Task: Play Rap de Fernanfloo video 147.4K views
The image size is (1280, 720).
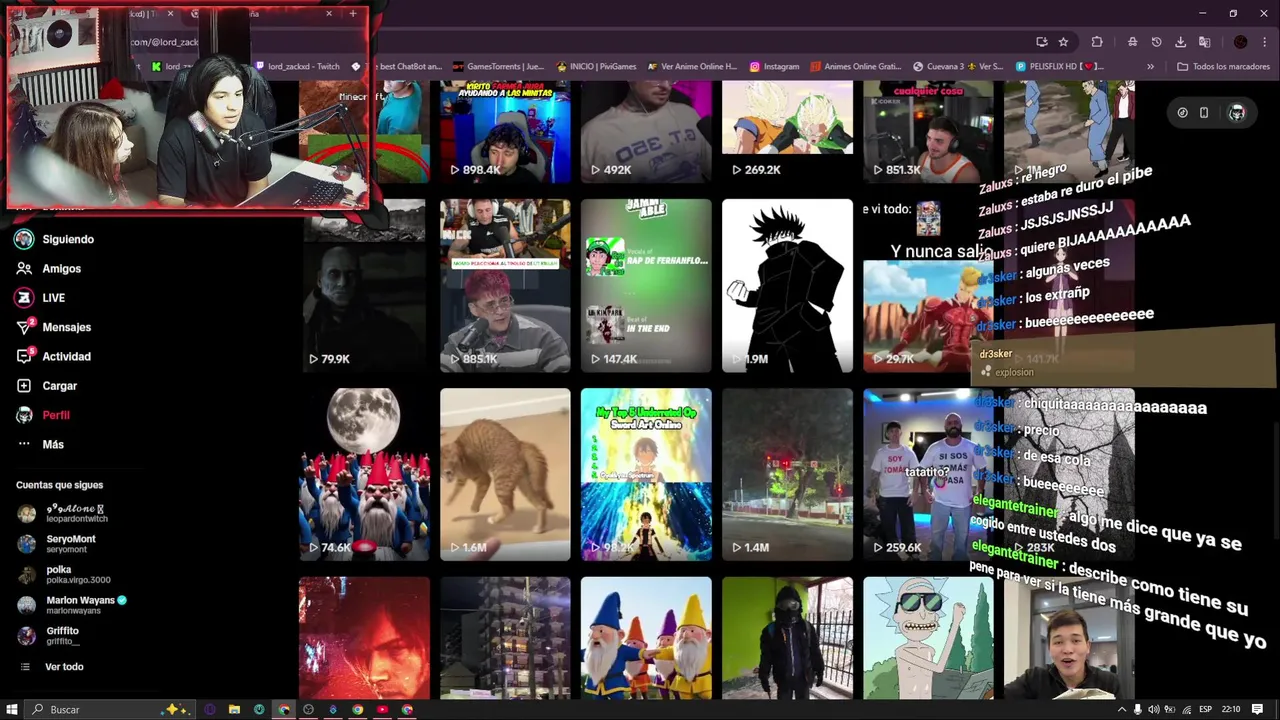Action: click(x=646, y=285)
